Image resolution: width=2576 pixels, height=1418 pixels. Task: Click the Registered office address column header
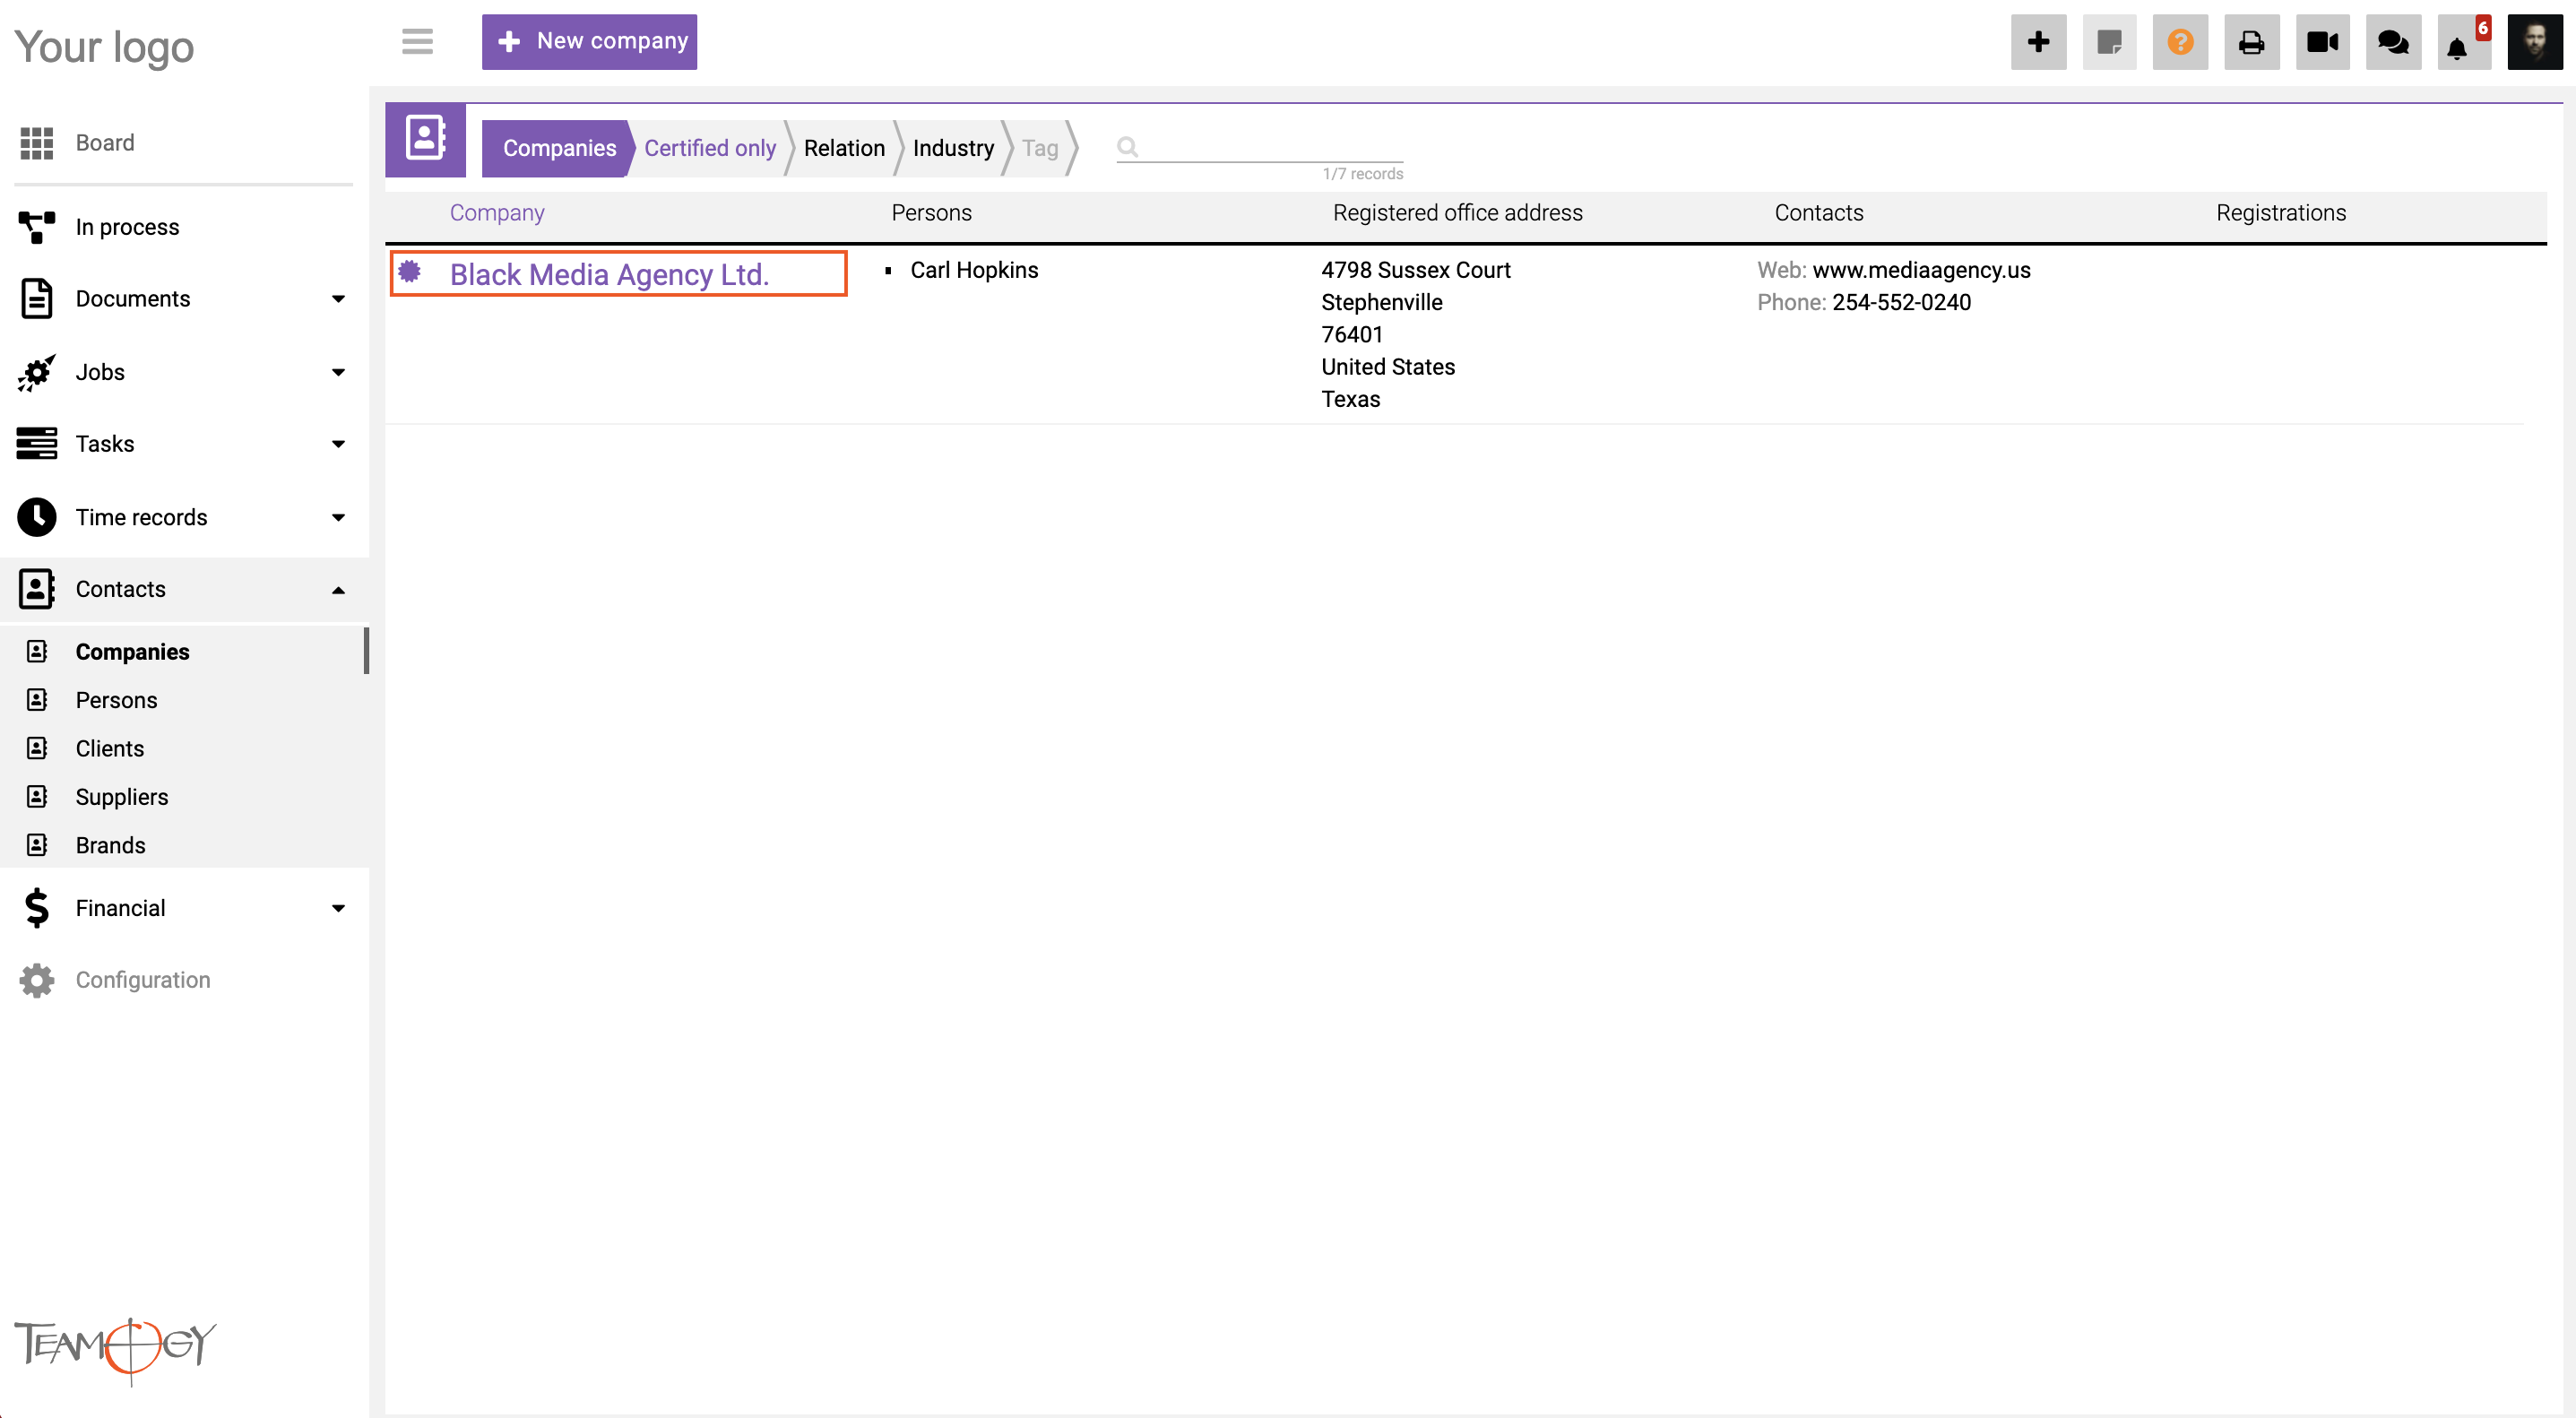pyautogui.click(x=1457, y=213)
